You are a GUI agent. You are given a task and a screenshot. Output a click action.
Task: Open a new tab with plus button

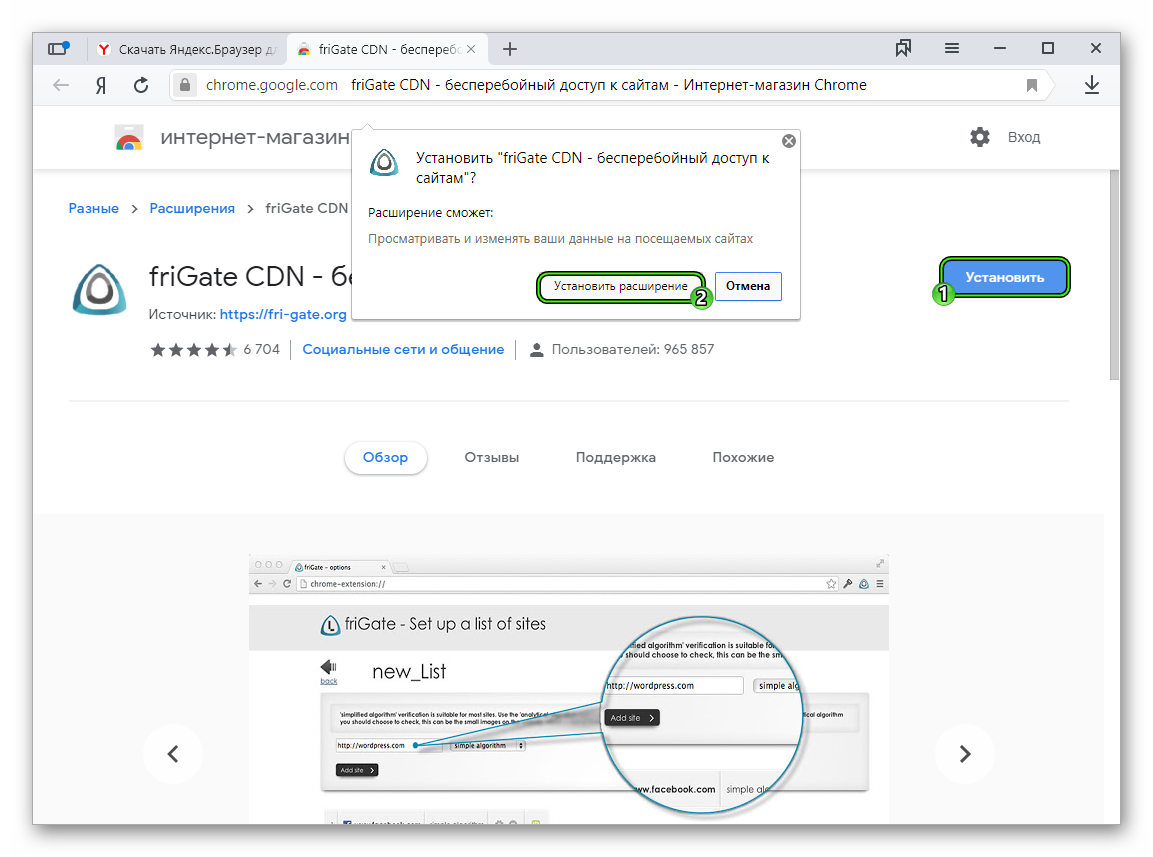tap(510, 48)
